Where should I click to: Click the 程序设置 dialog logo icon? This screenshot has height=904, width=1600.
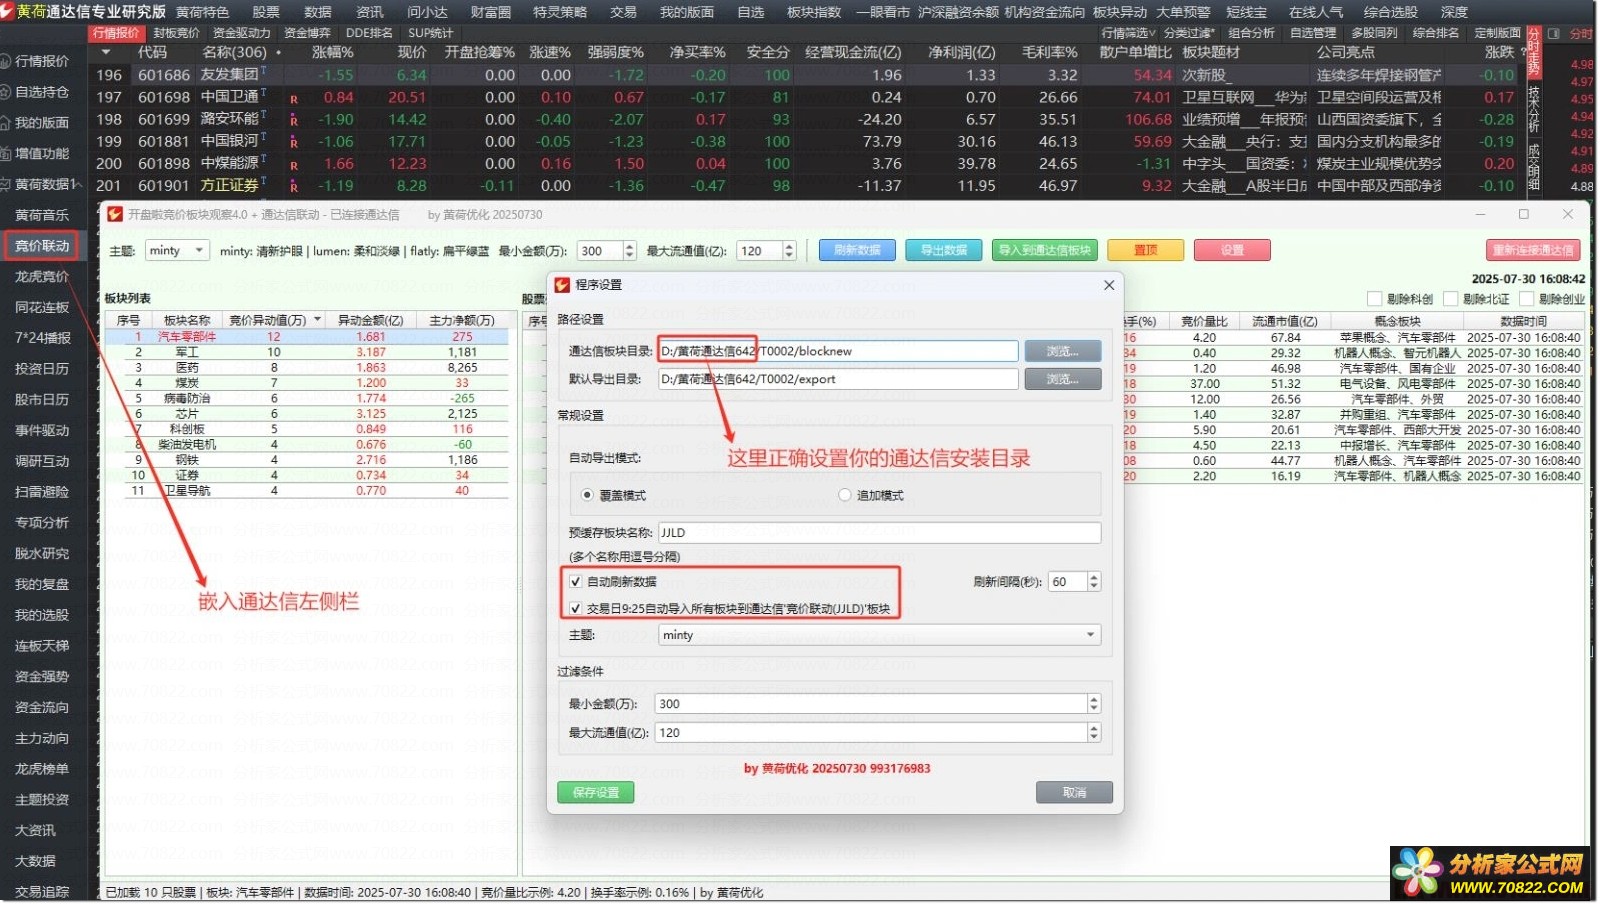click(x=562, y=285)
